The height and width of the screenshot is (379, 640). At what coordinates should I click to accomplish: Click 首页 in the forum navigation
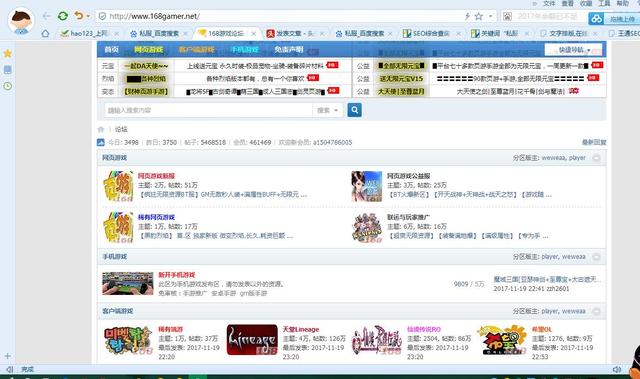point(111,49)
